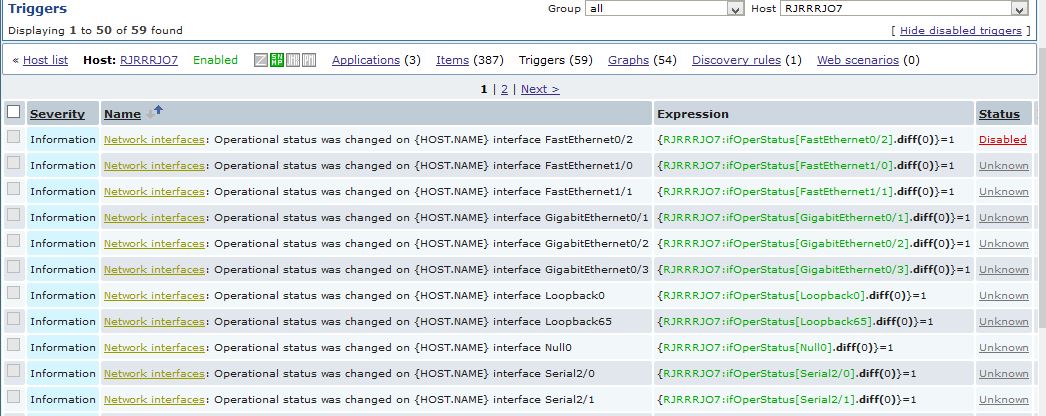Click Unknown status for Serial2/0 trigger
1046x416 pixels.
click(x=1003, y=373)
